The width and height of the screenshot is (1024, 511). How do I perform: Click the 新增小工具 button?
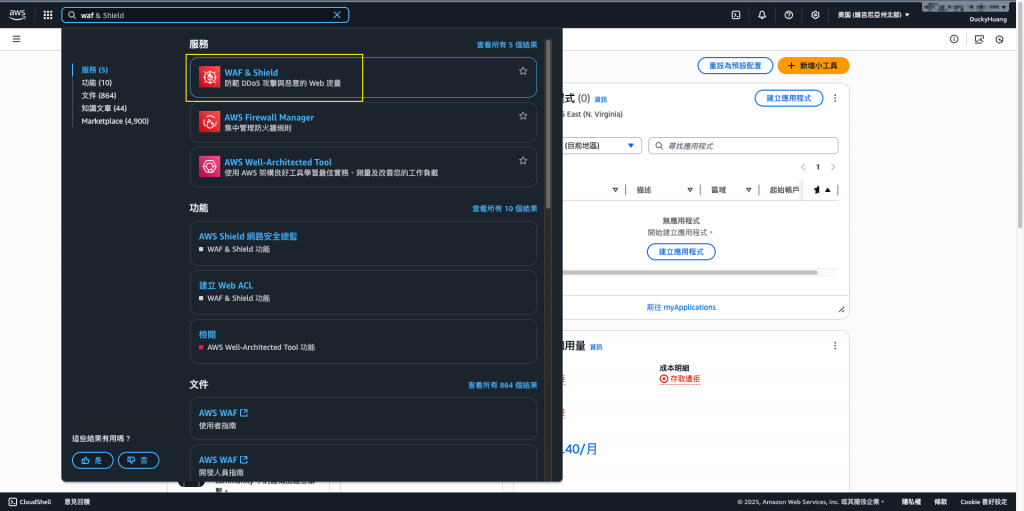point(813,65)
